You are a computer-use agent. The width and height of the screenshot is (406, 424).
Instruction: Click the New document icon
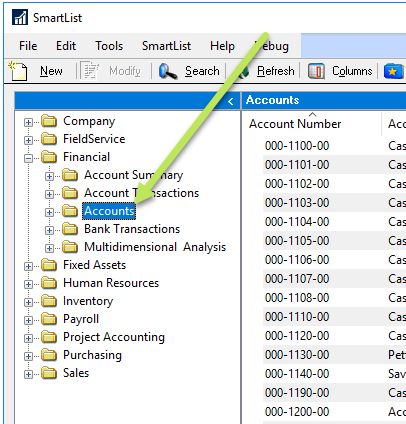pos(18,71)
